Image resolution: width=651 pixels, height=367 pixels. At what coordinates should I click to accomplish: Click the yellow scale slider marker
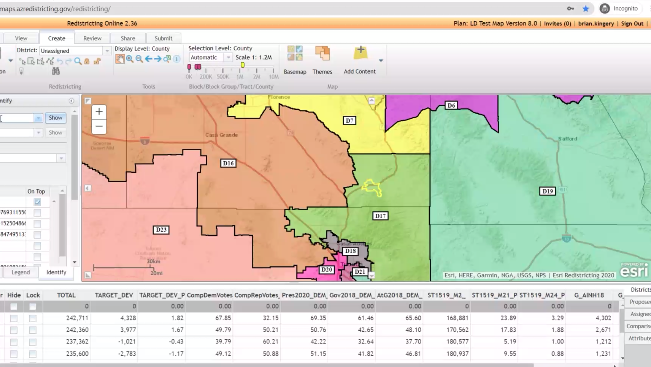[x=242, y=65]
